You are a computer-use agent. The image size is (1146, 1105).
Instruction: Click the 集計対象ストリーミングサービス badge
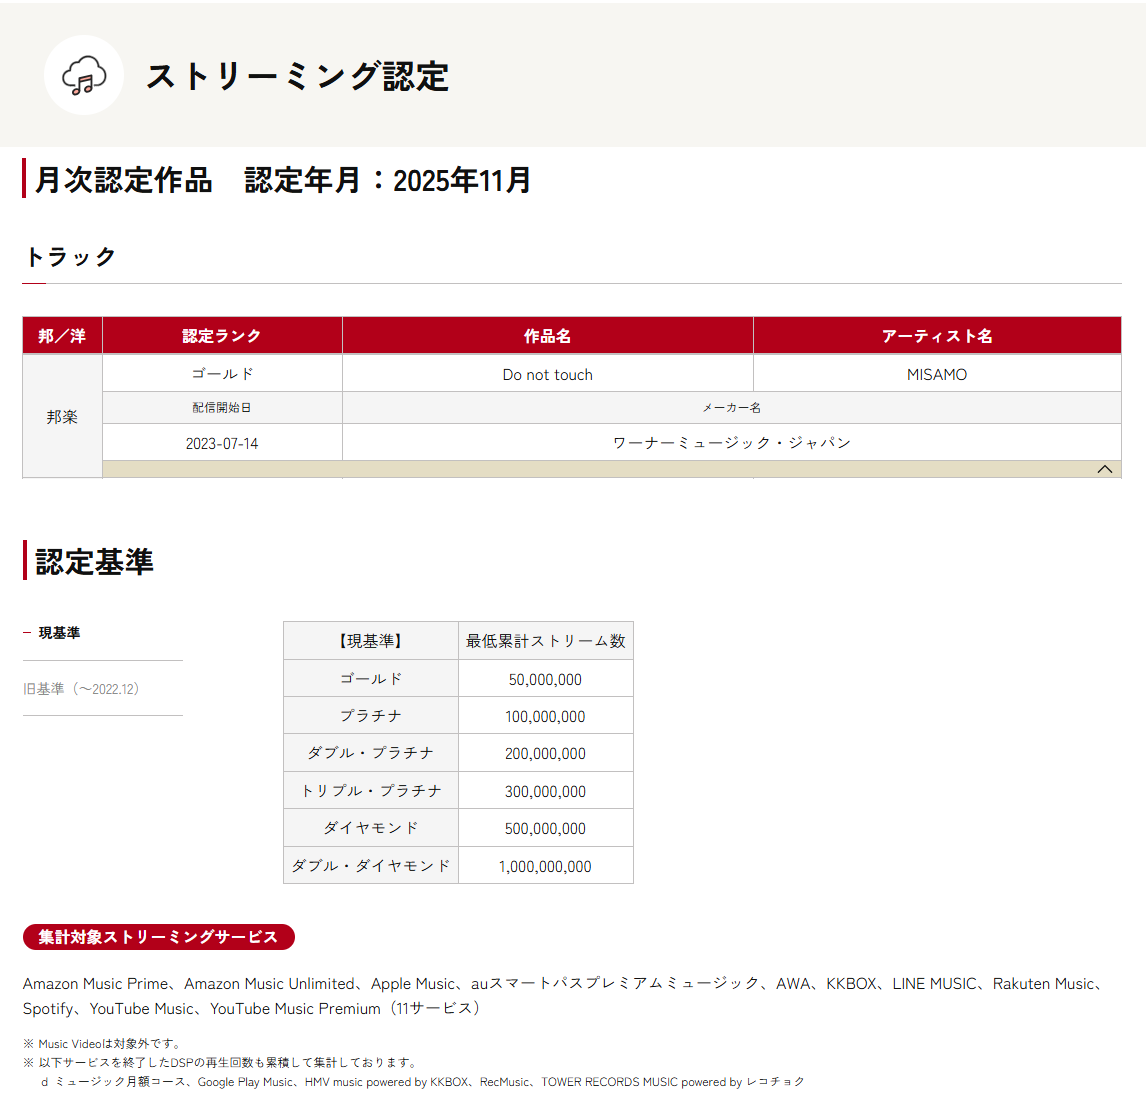coord(159,937)
